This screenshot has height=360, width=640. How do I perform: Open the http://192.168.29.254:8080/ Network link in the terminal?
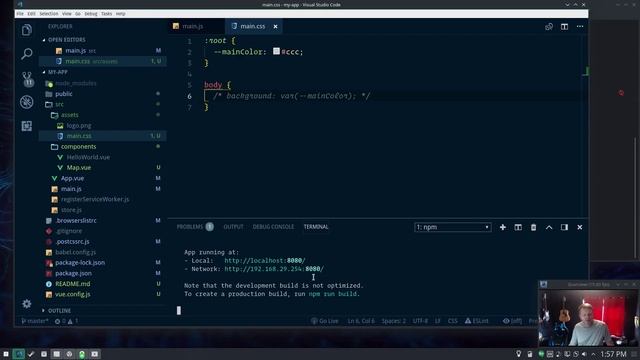click(274, 269)
